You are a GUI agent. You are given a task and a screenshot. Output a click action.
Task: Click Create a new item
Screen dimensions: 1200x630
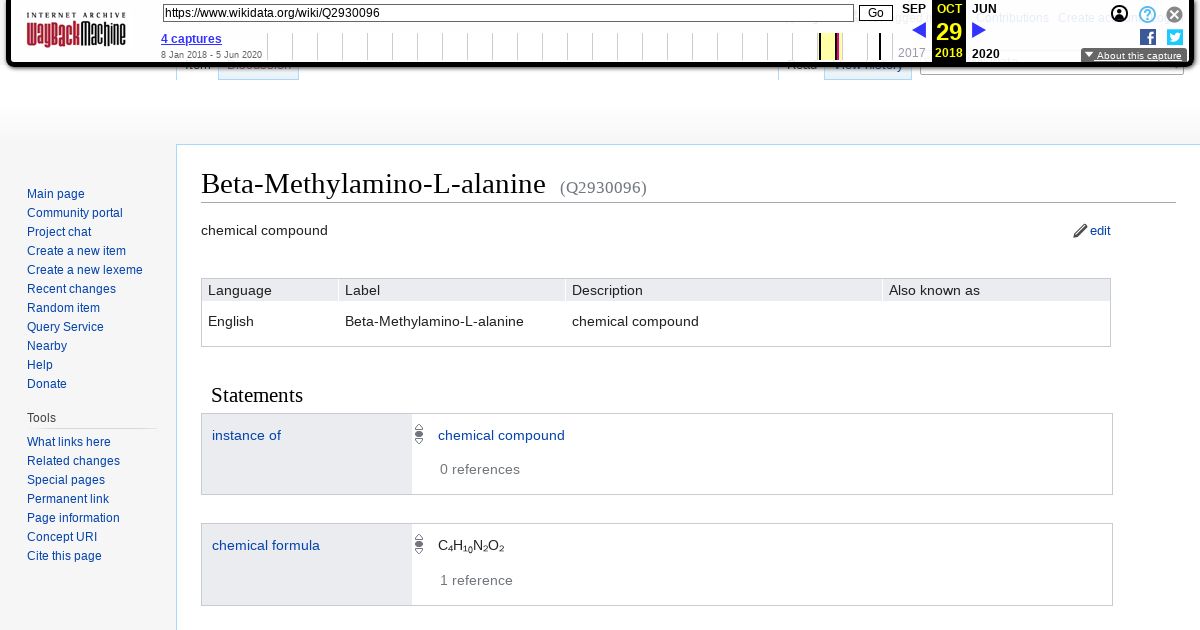click(76, 251)
